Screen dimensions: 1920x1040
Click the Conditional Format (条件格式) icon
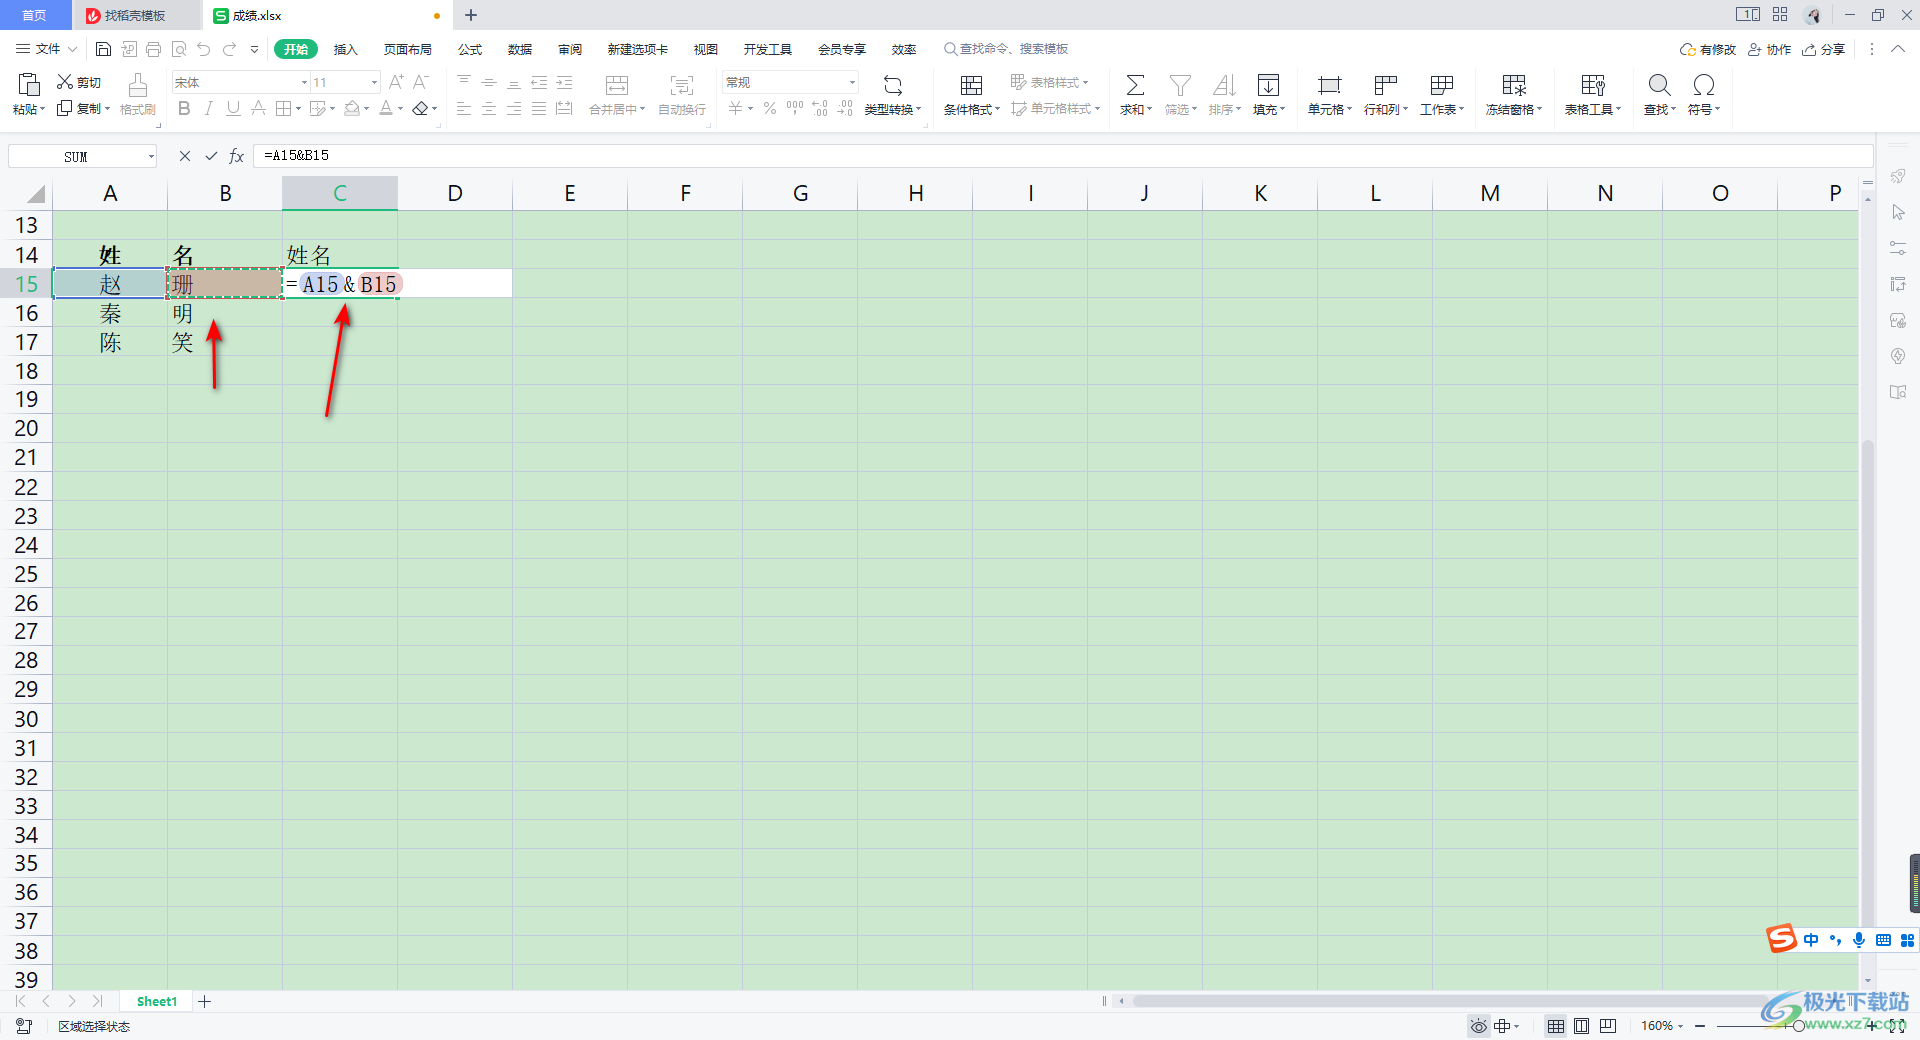point(971,85)
